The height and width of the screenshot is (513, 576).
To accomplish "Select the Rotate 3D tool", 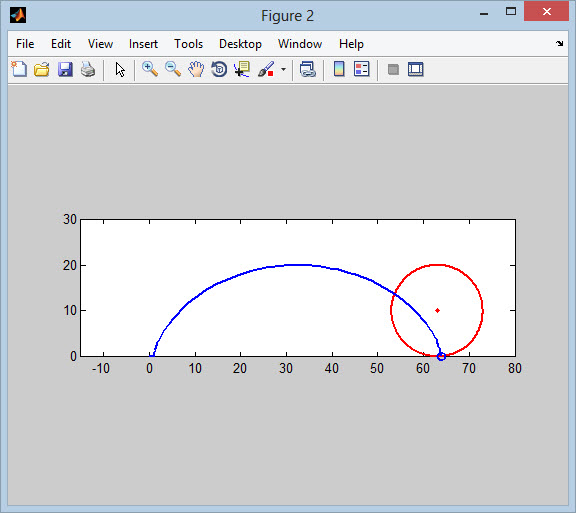I will point(219,69).
